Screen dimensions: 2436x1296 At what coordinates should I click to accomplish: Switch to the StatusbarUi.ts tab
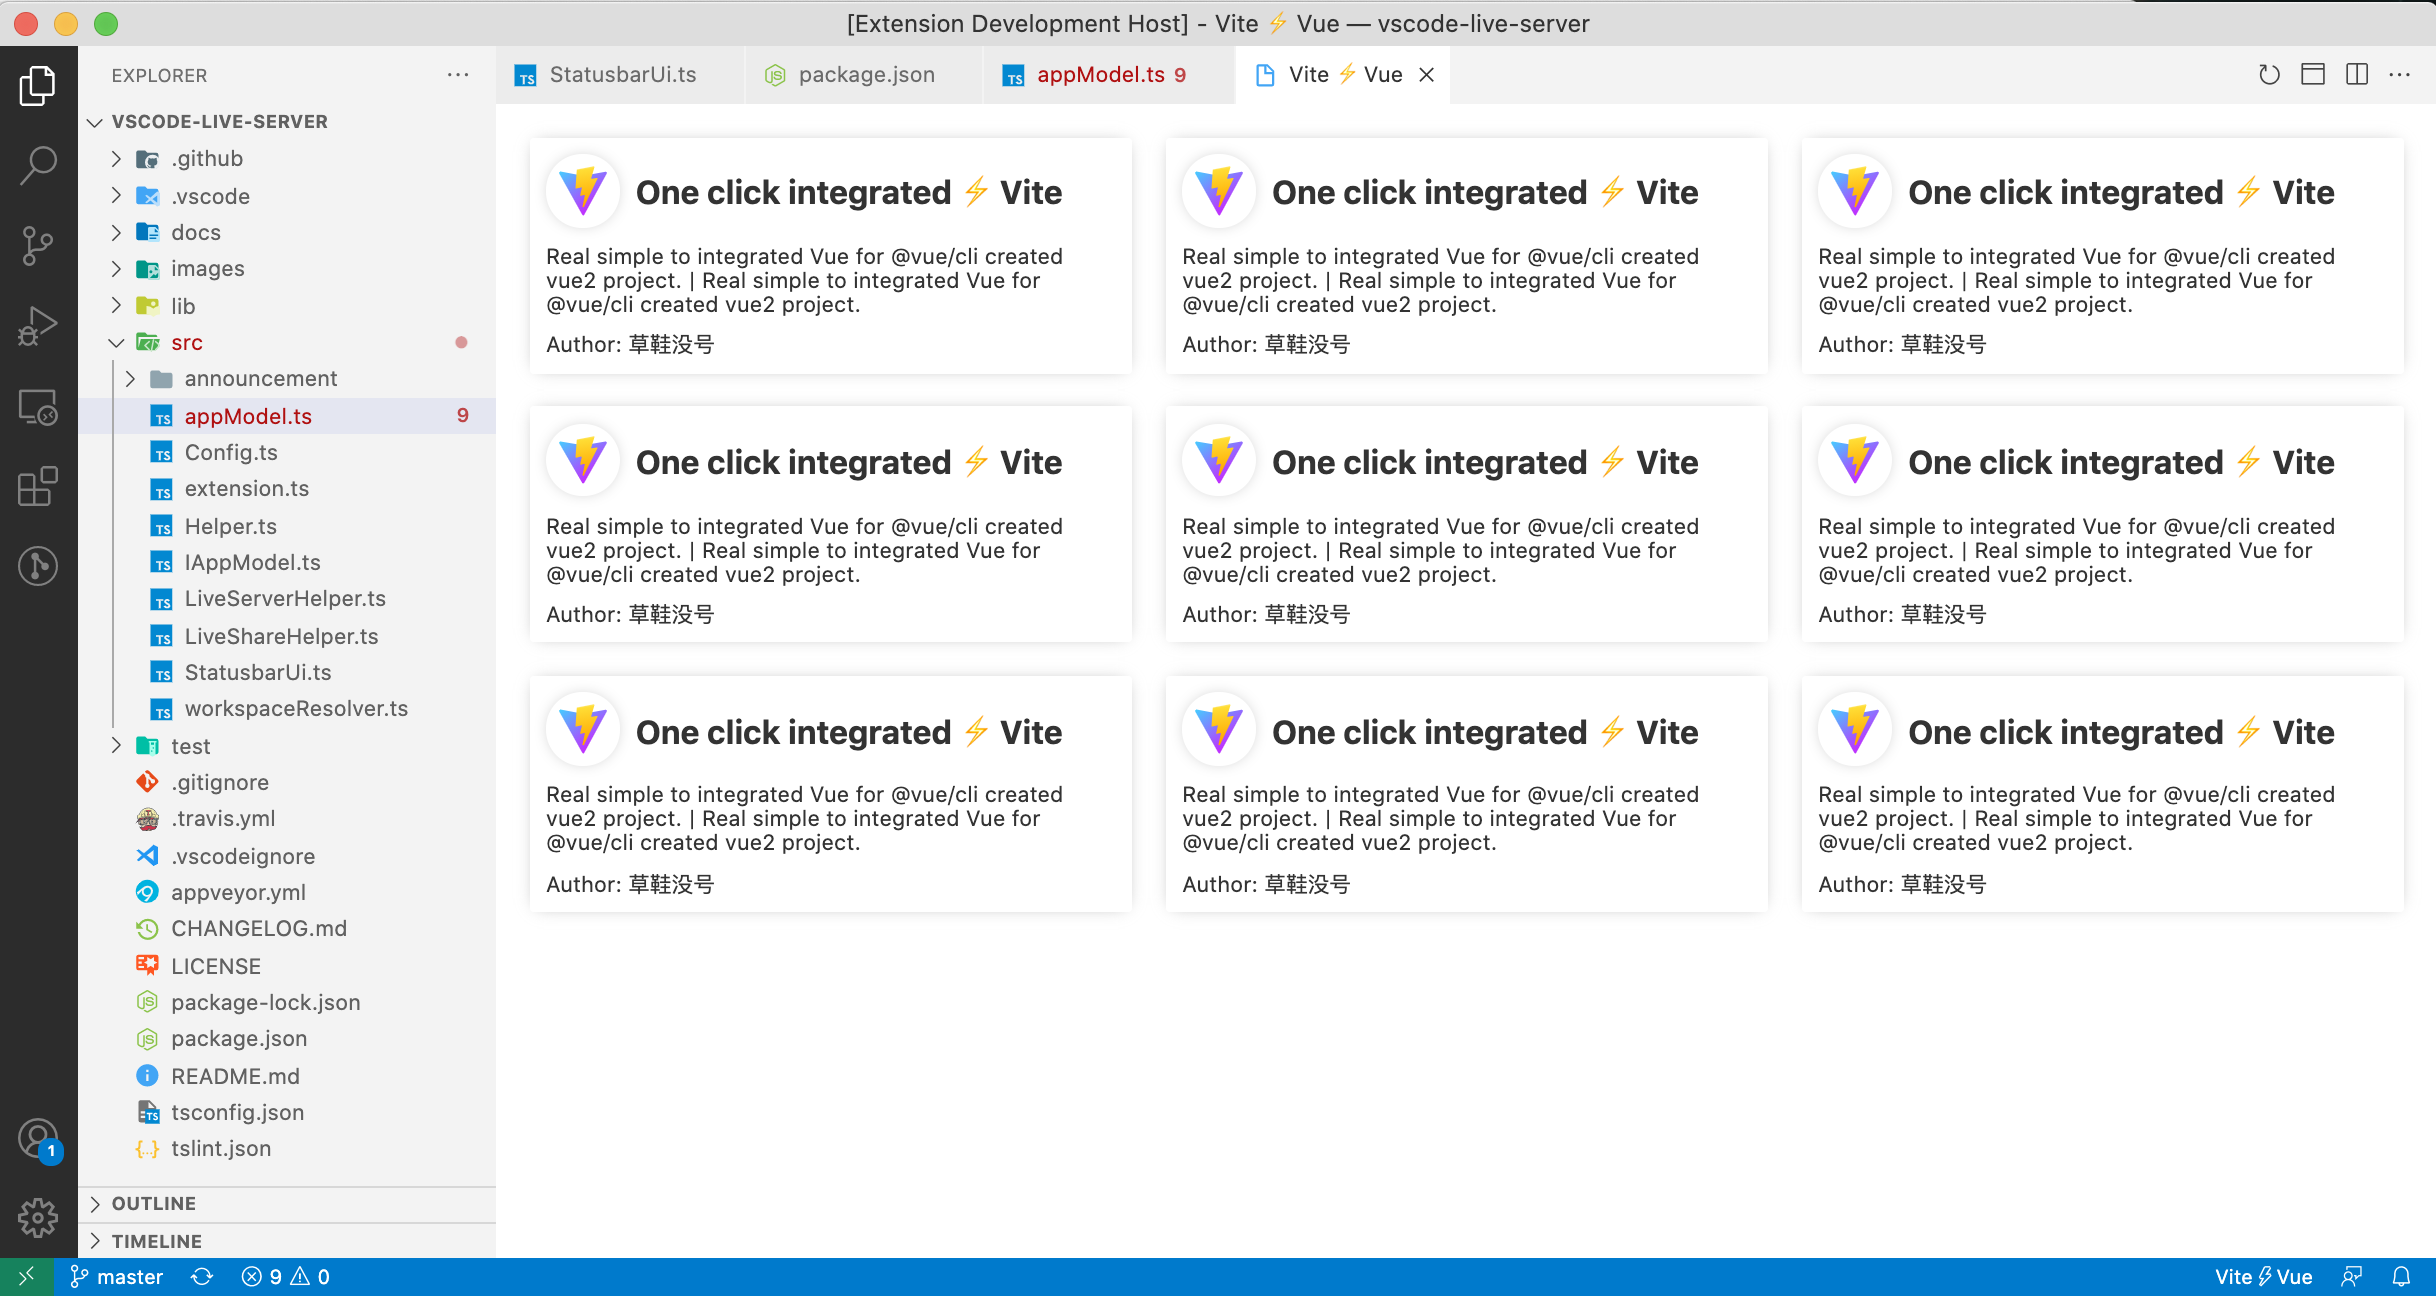[x=622, y=75]
